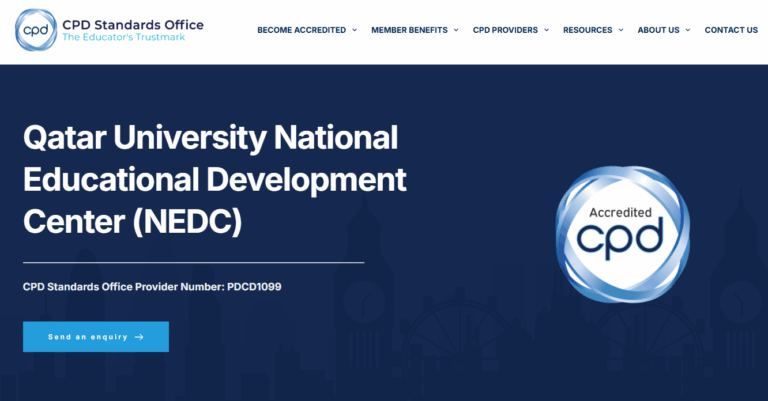This screenshot has width=768, height=401.
Task: Open the Resources menu
Action: coord(587,30)
